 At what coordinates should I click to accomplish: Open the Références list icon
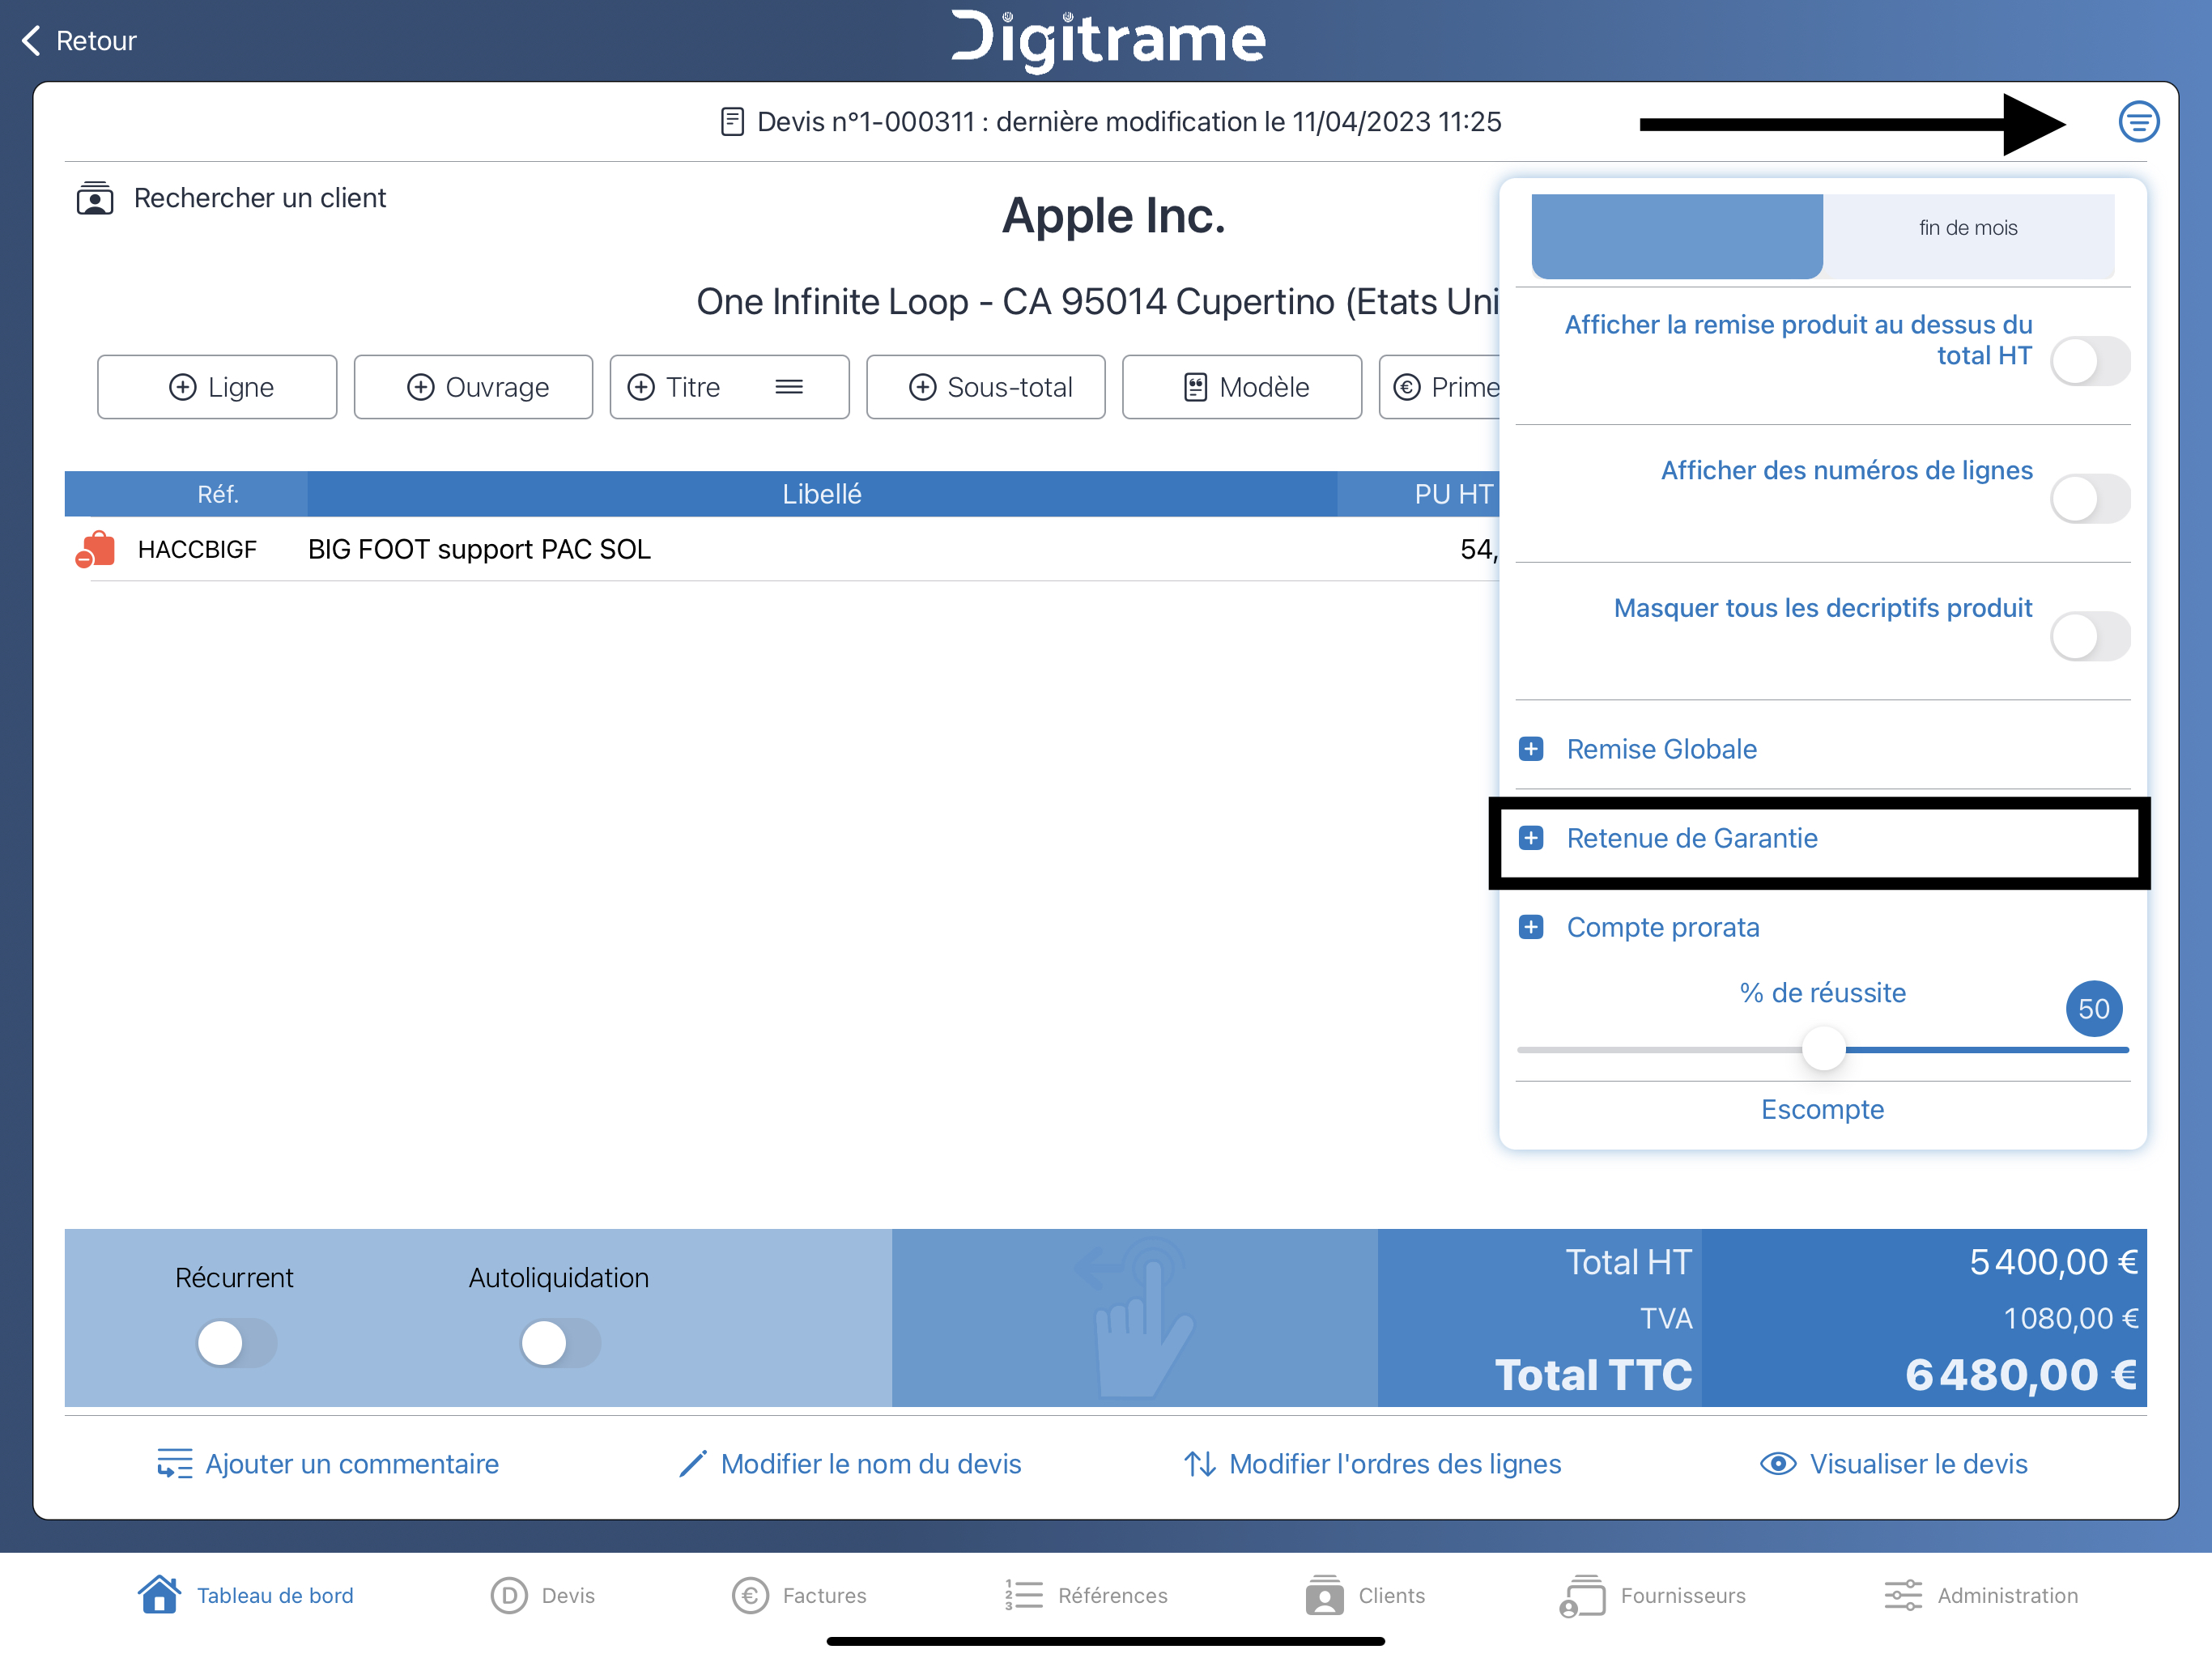pyautogui.click(x=1023, y=1595)
